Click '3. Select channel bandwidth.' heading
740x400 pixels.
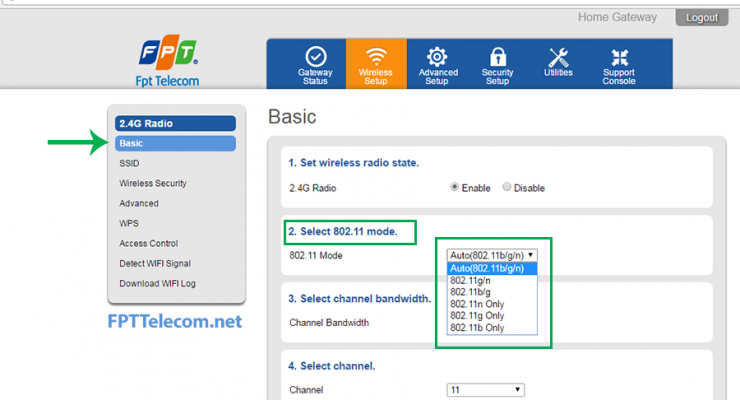pos(360,299)
